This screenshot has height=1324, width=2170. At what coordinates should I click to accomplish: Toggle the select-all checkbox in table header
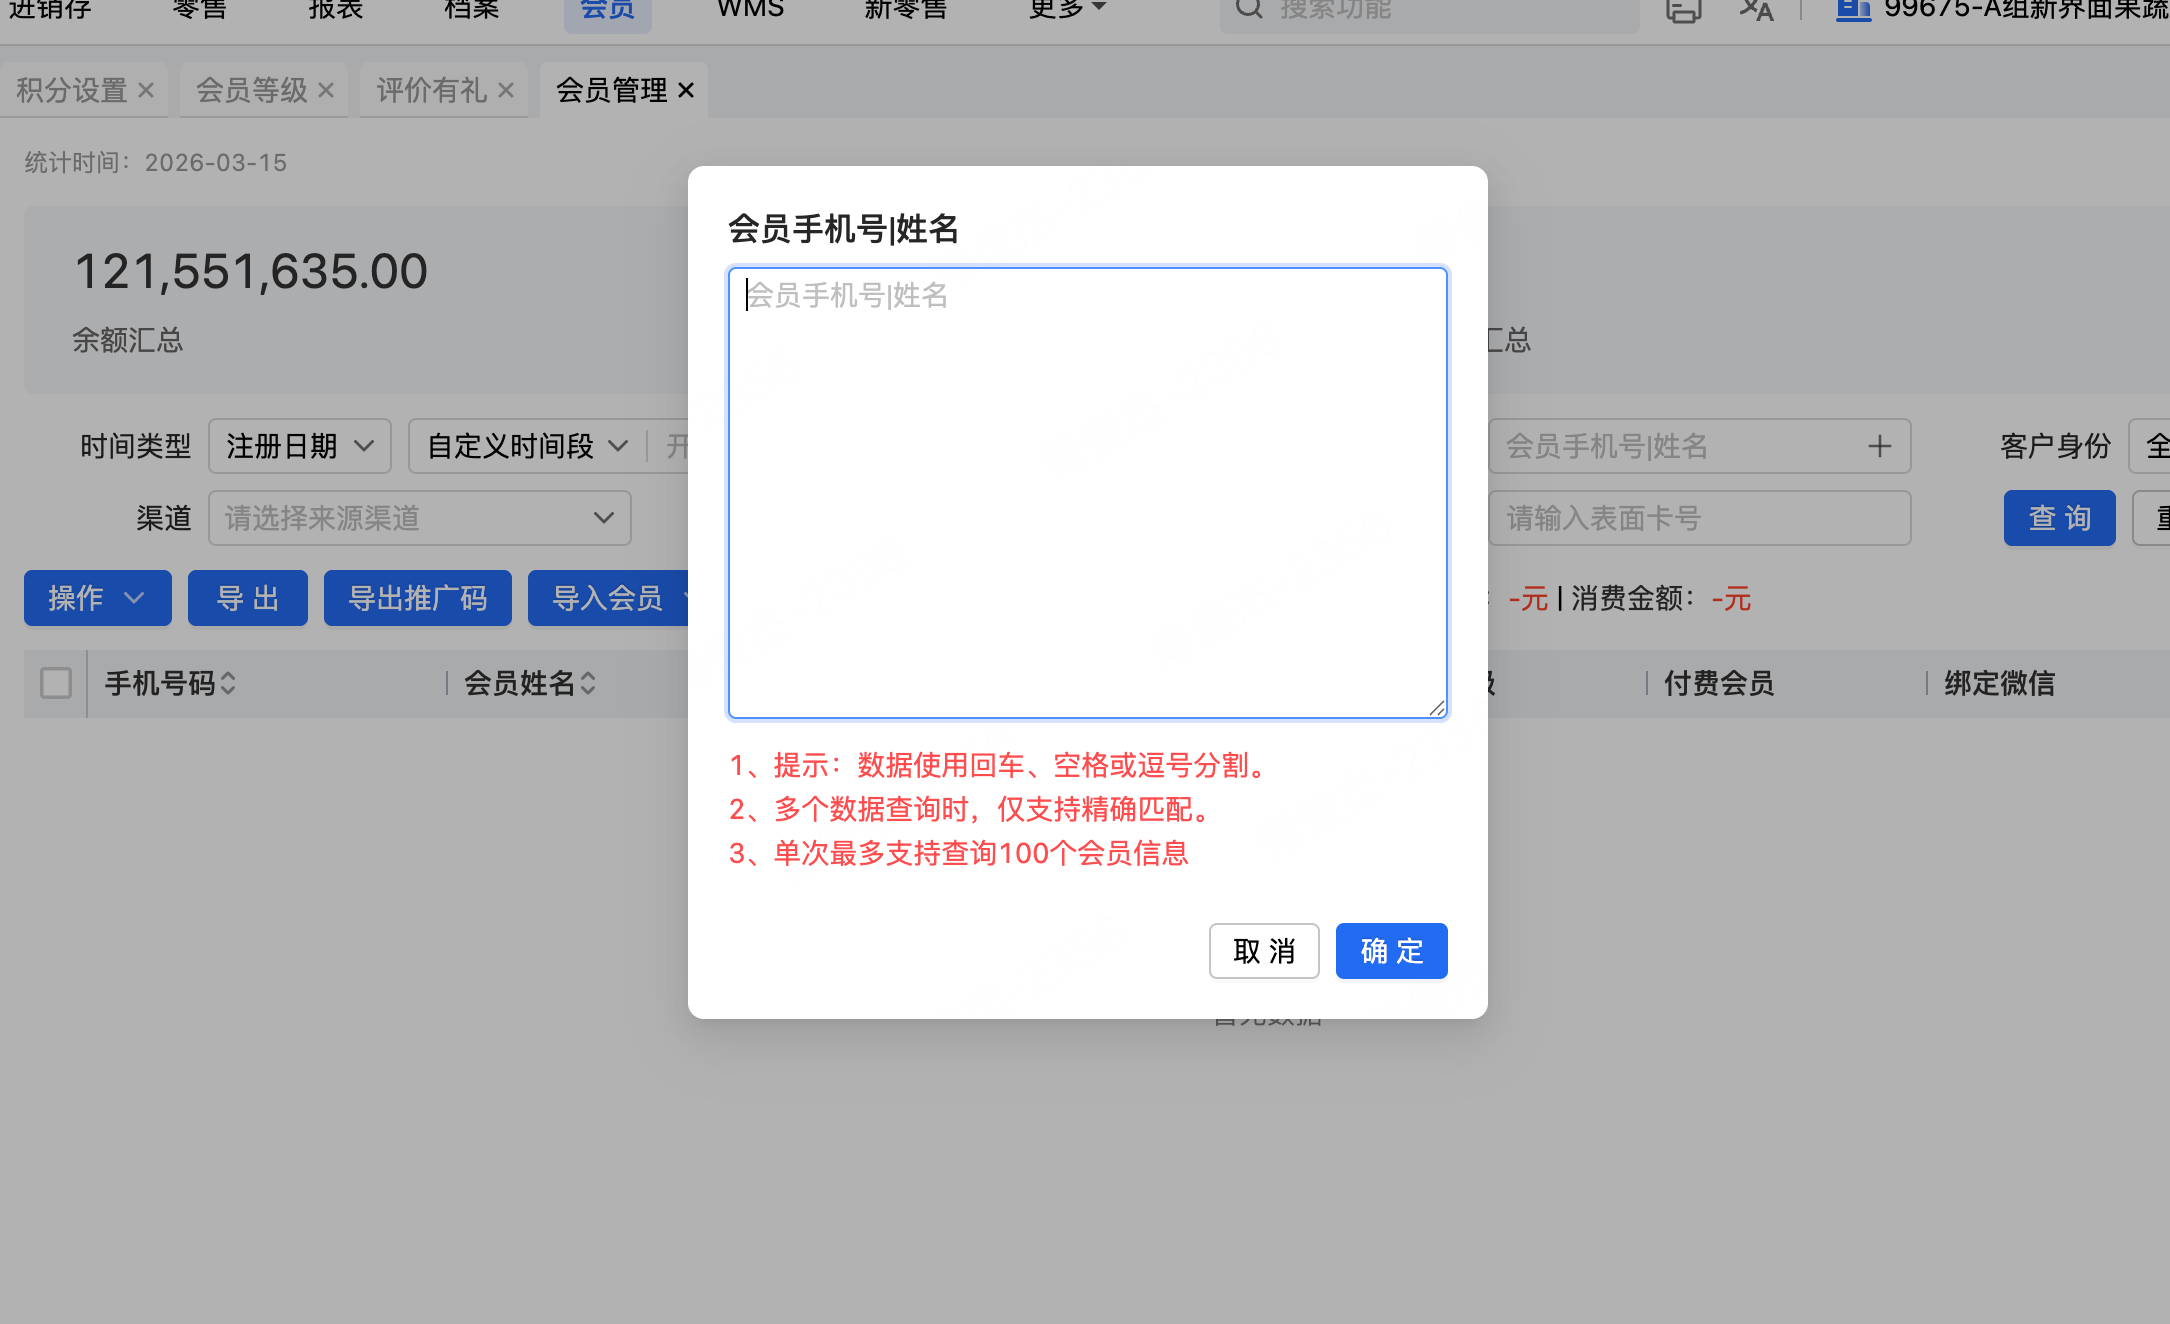click(56, 684)
